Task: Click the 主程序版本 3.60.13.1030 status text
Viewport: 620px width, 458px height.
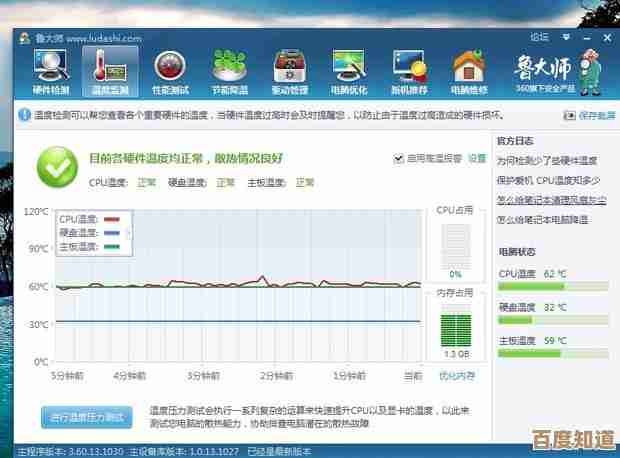Action: 70,451
